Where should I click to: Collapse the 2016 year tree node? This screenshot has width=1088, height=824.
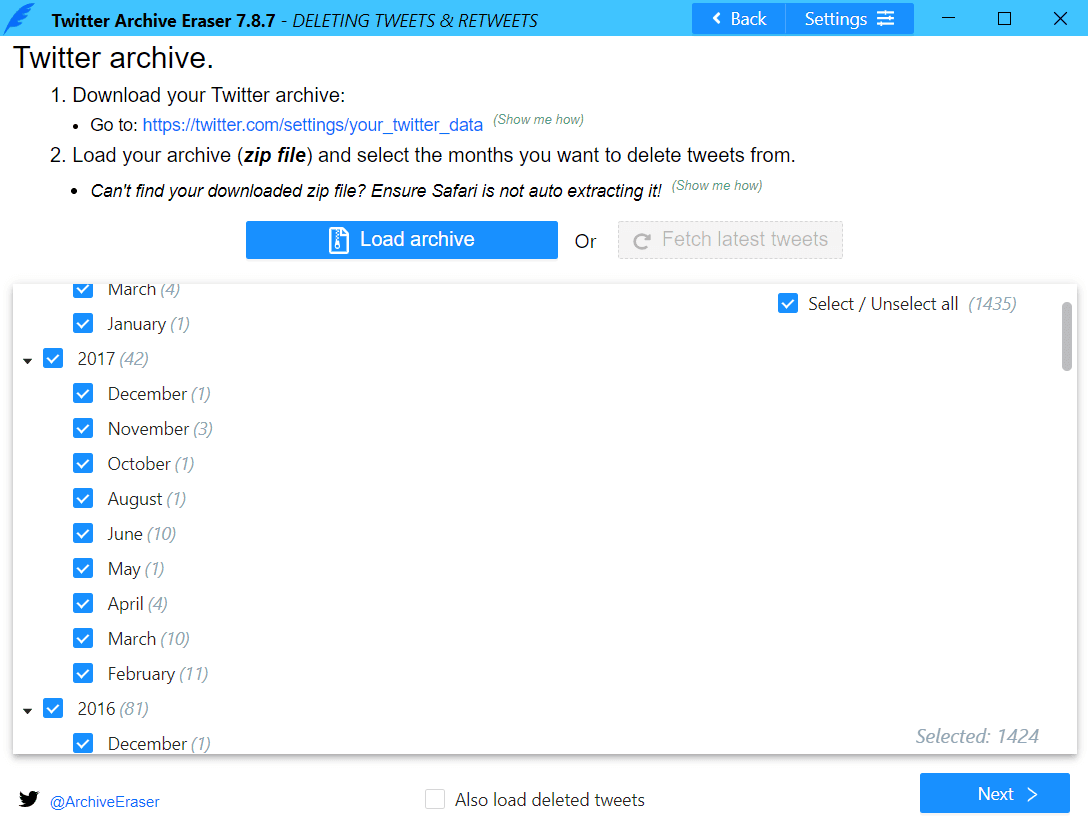pos(27,710)
